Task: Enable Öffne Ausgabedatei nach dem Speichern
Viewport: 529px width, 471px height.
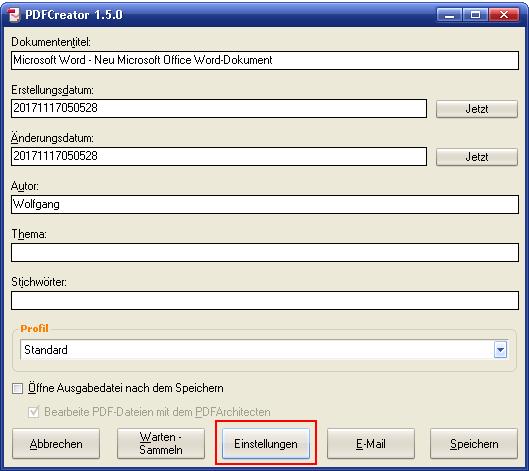Action: click(17, 388)
